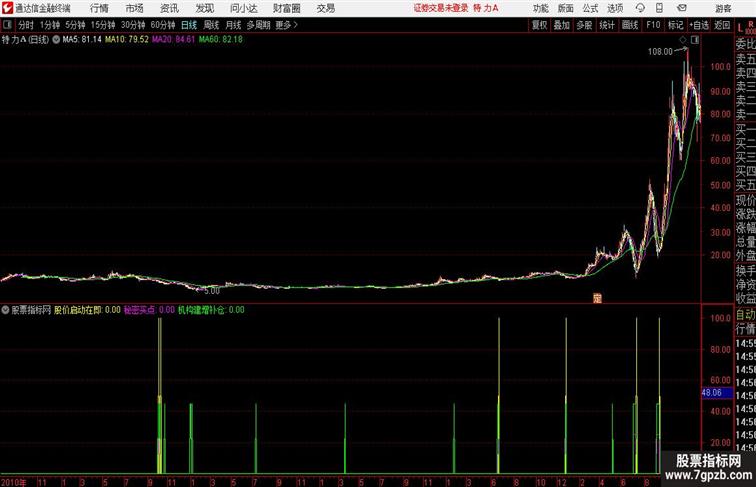
Task: Open the 财富圈 menu
Action: tap(286, 8)
